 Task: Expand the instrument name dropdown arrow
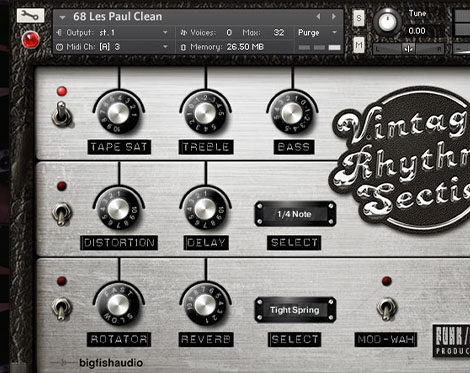[62, 17]
